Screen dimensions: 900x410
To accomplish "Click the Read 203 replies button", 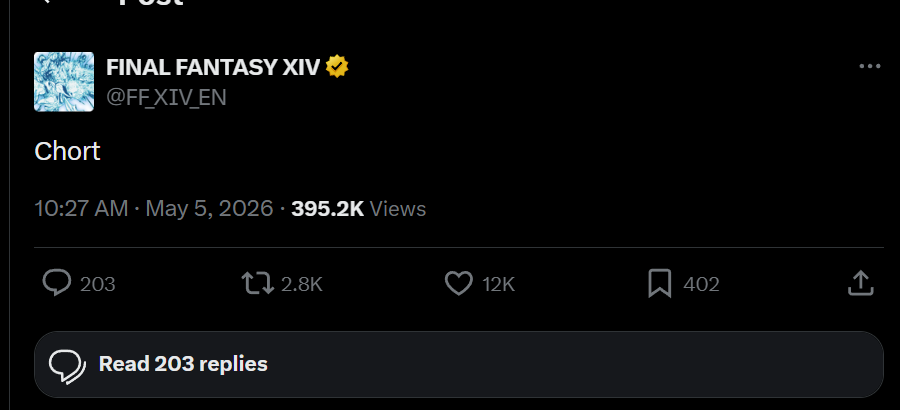I will pyautogui.click(x=459, y=365).
